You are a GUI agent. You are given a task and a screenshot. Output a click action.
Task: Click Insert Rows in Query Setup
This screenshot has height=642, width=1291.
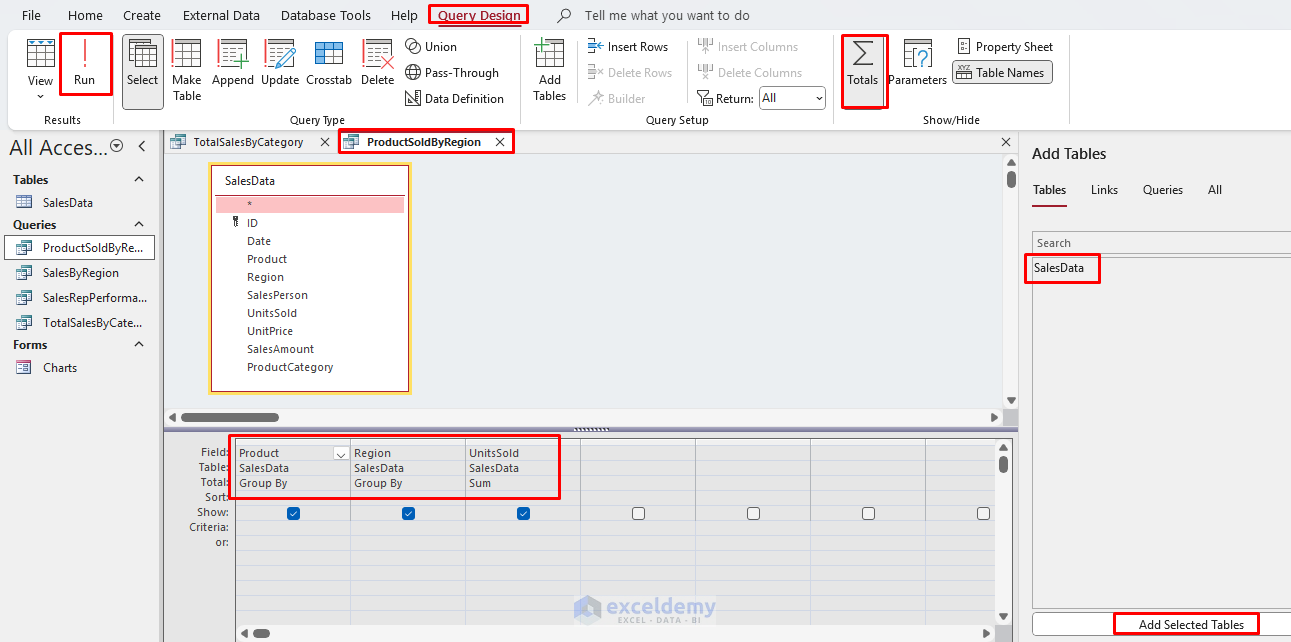pos(628,47)
